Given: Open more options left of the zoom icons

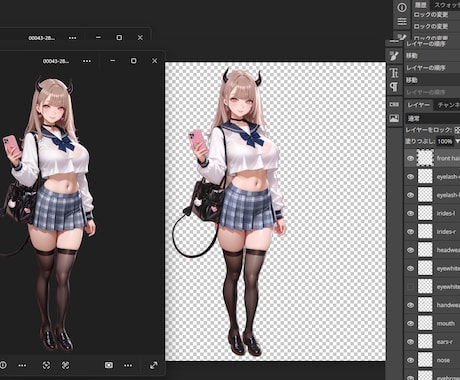Looking at the screenshot, I should click(22, 366).
